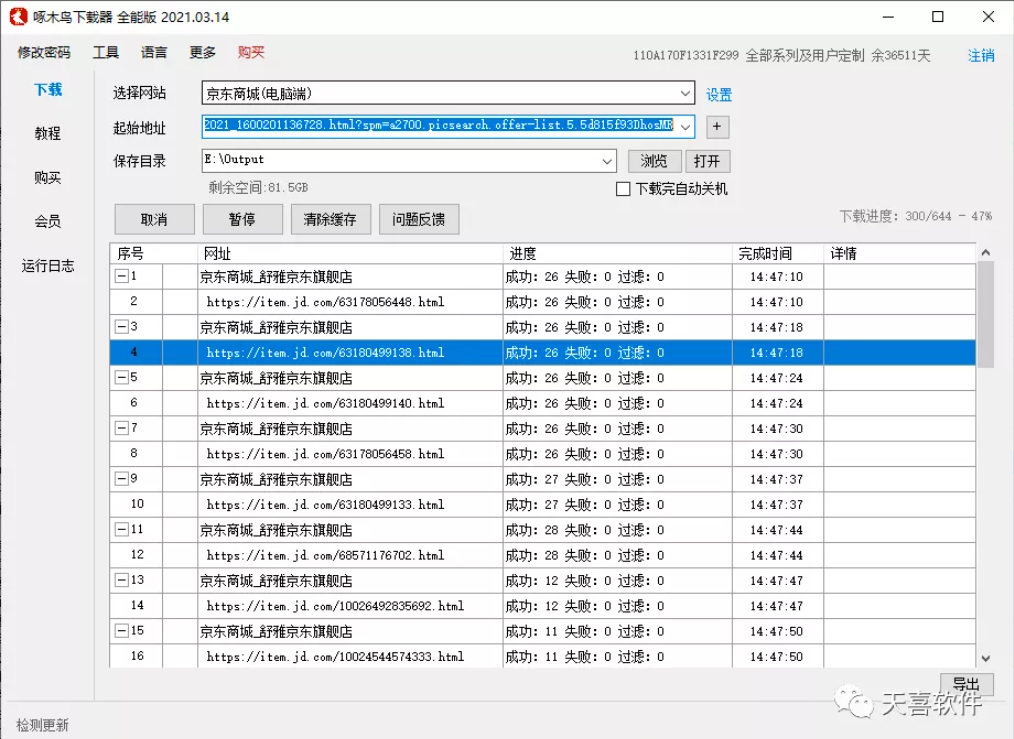Click the 检测更新 check update link
The image size is (1014, 739).
(42, 725)
